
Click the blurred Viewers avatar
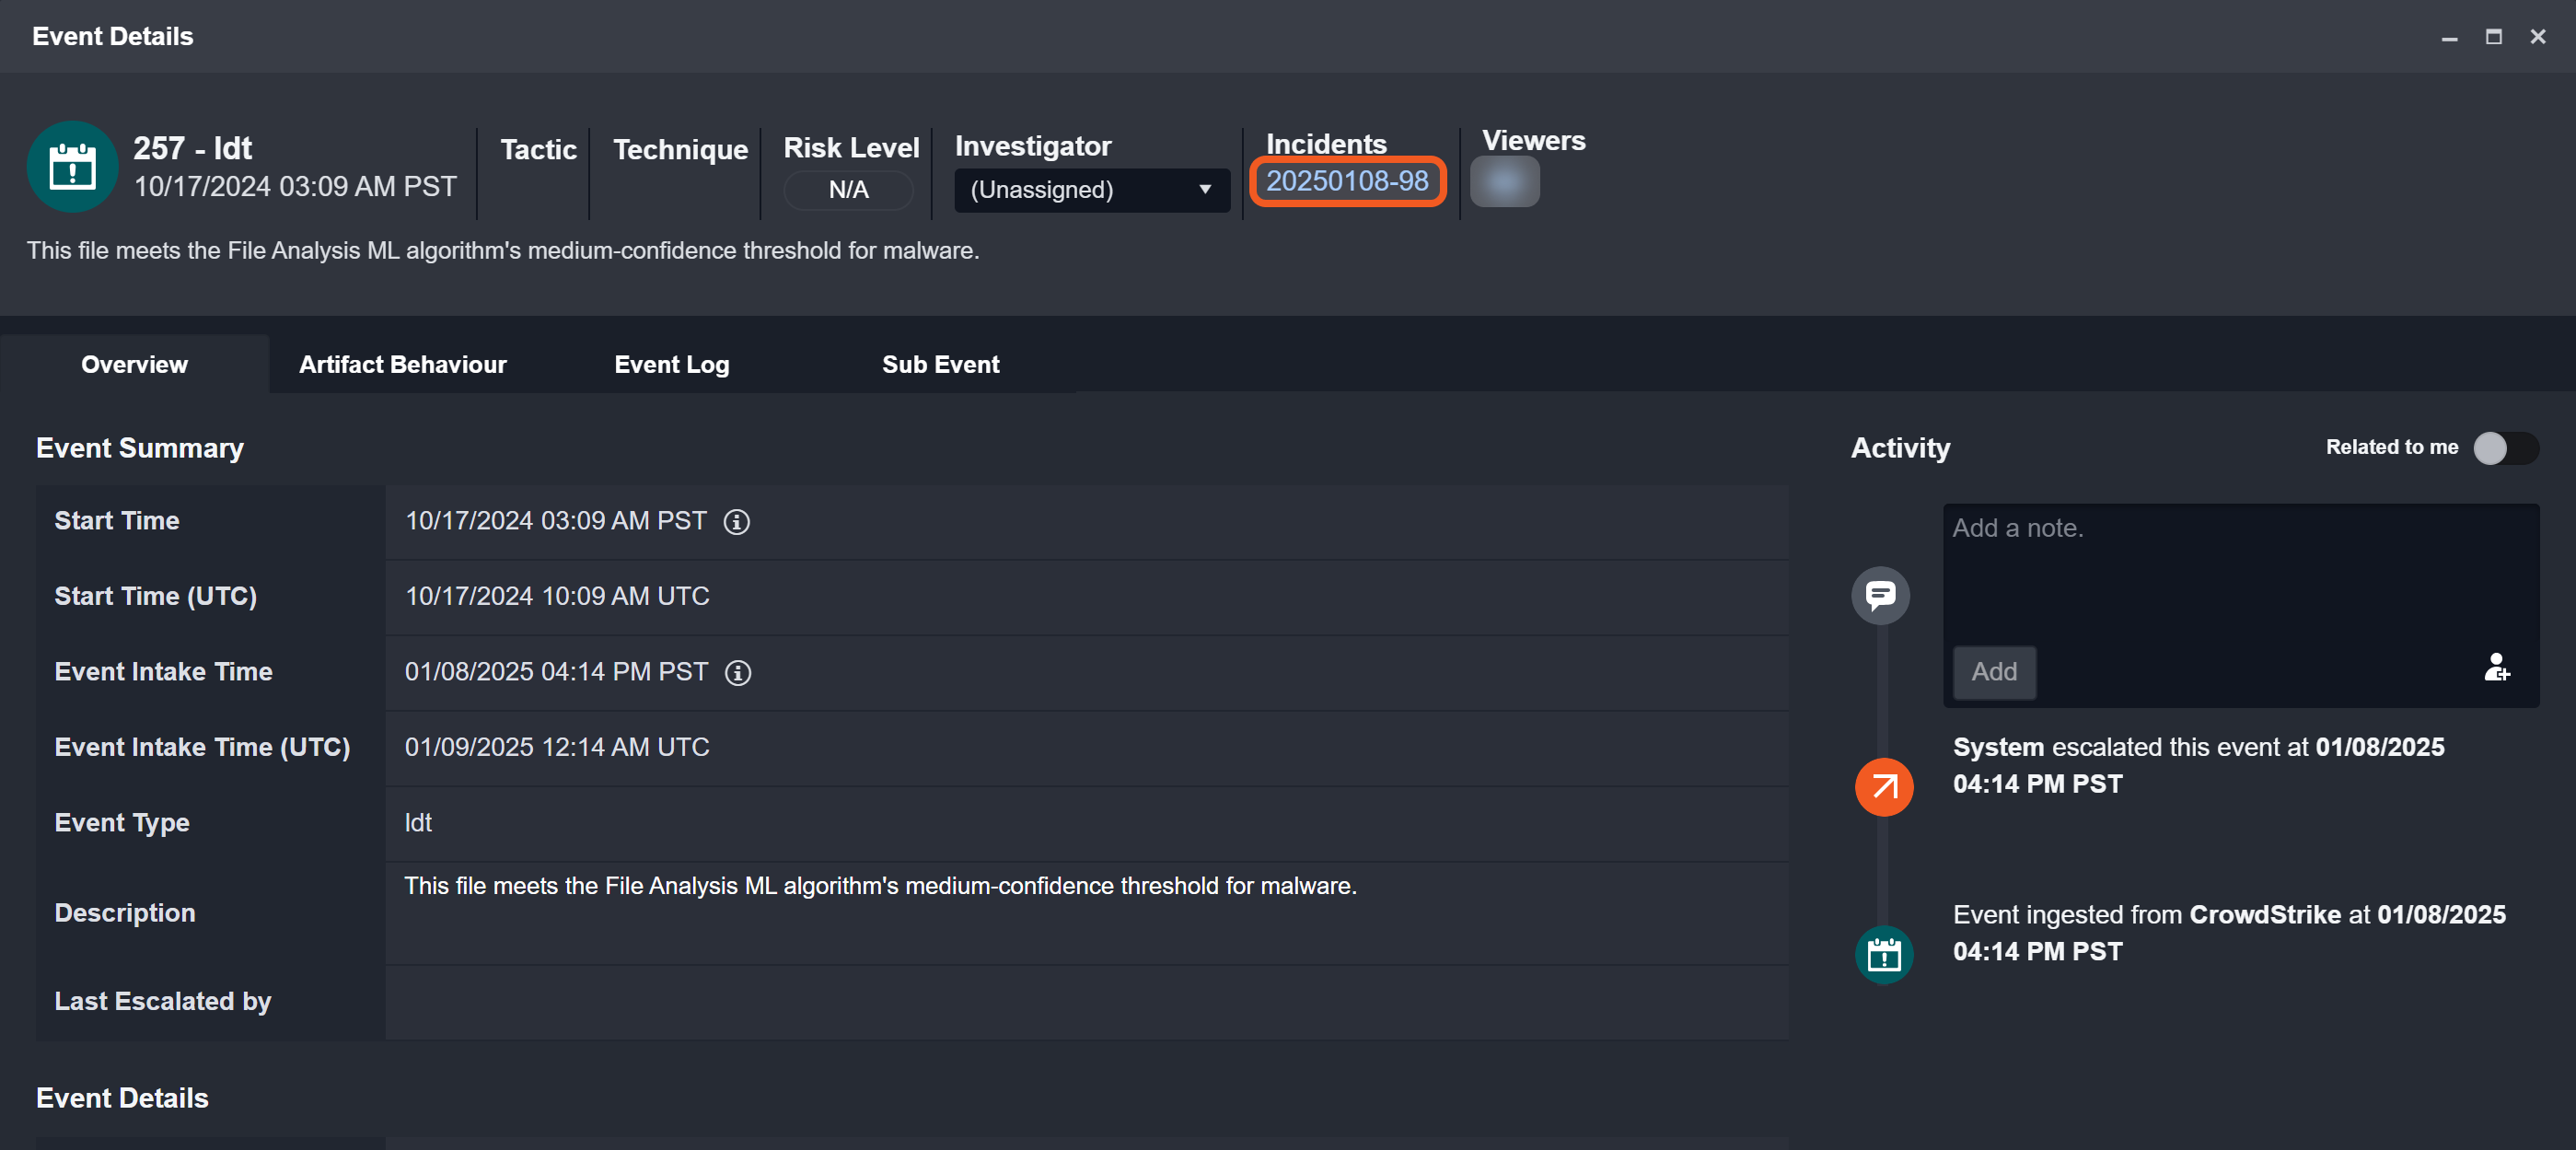click(1504, 182)
